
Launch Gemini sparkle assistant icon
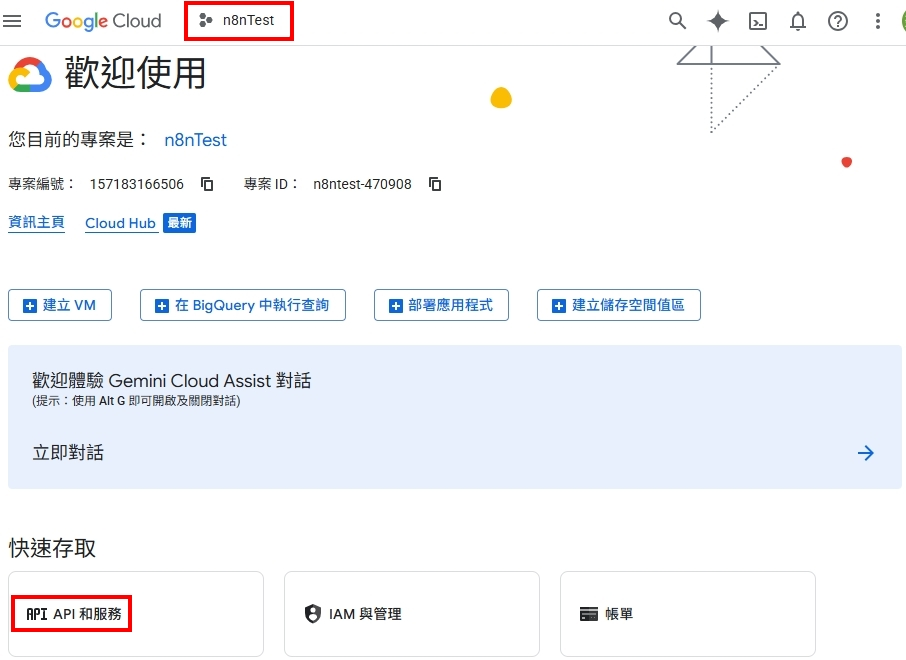click(x=718, y=21)
